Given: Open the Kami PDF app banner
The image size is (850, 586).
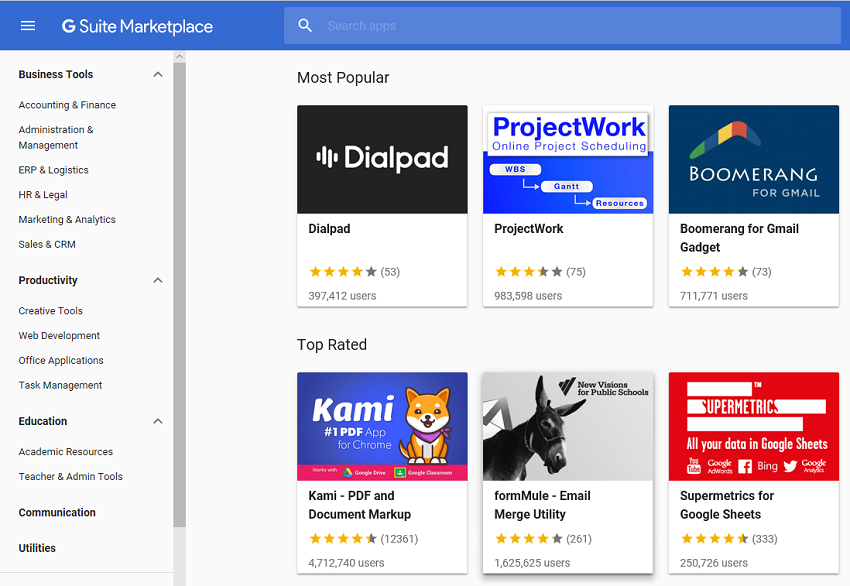Looking at the screenshot, I should [382, 427].
